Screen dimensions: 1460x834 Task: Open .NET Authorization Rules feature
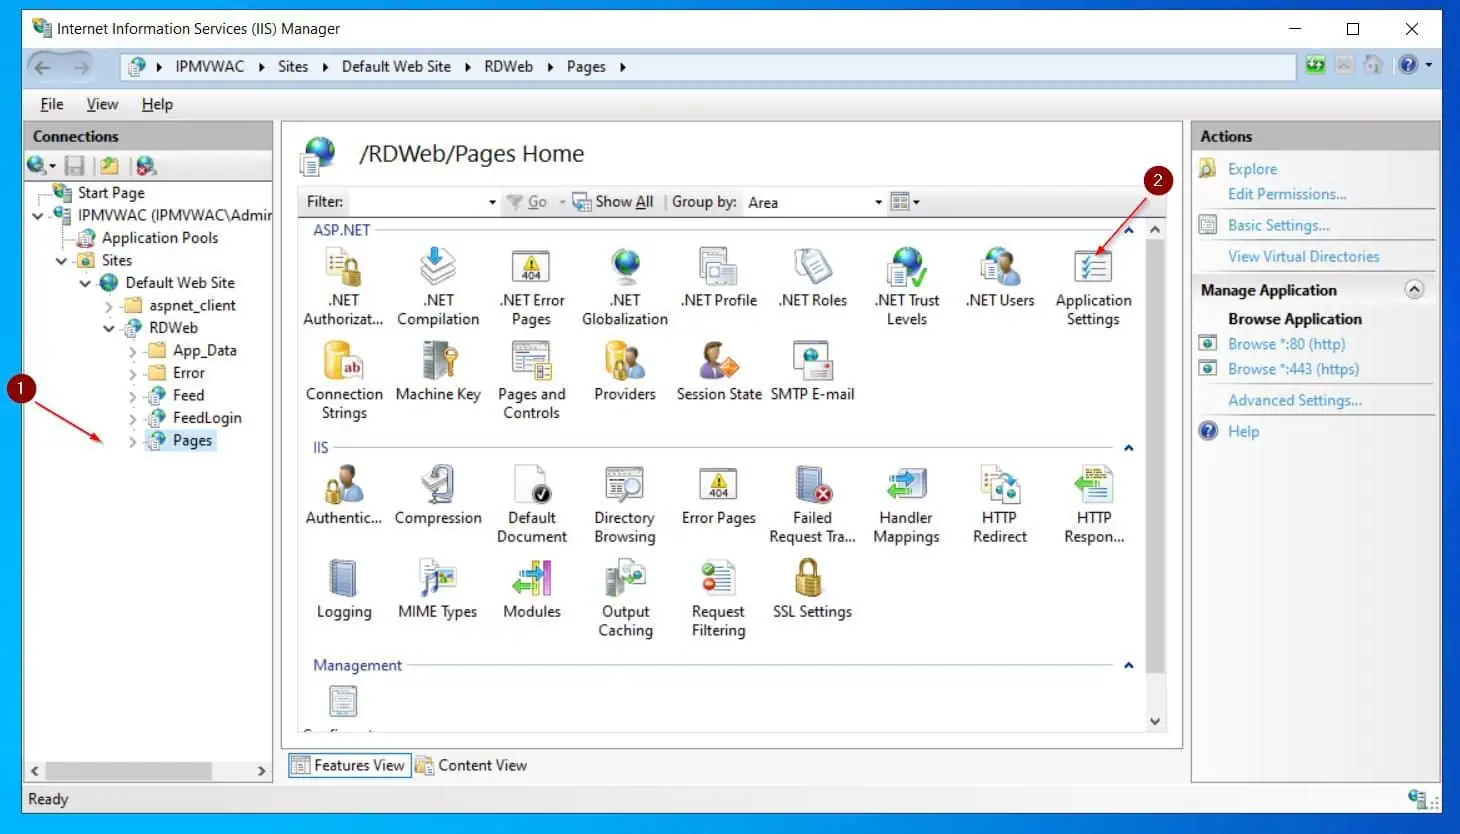click(x=343, y=287)
